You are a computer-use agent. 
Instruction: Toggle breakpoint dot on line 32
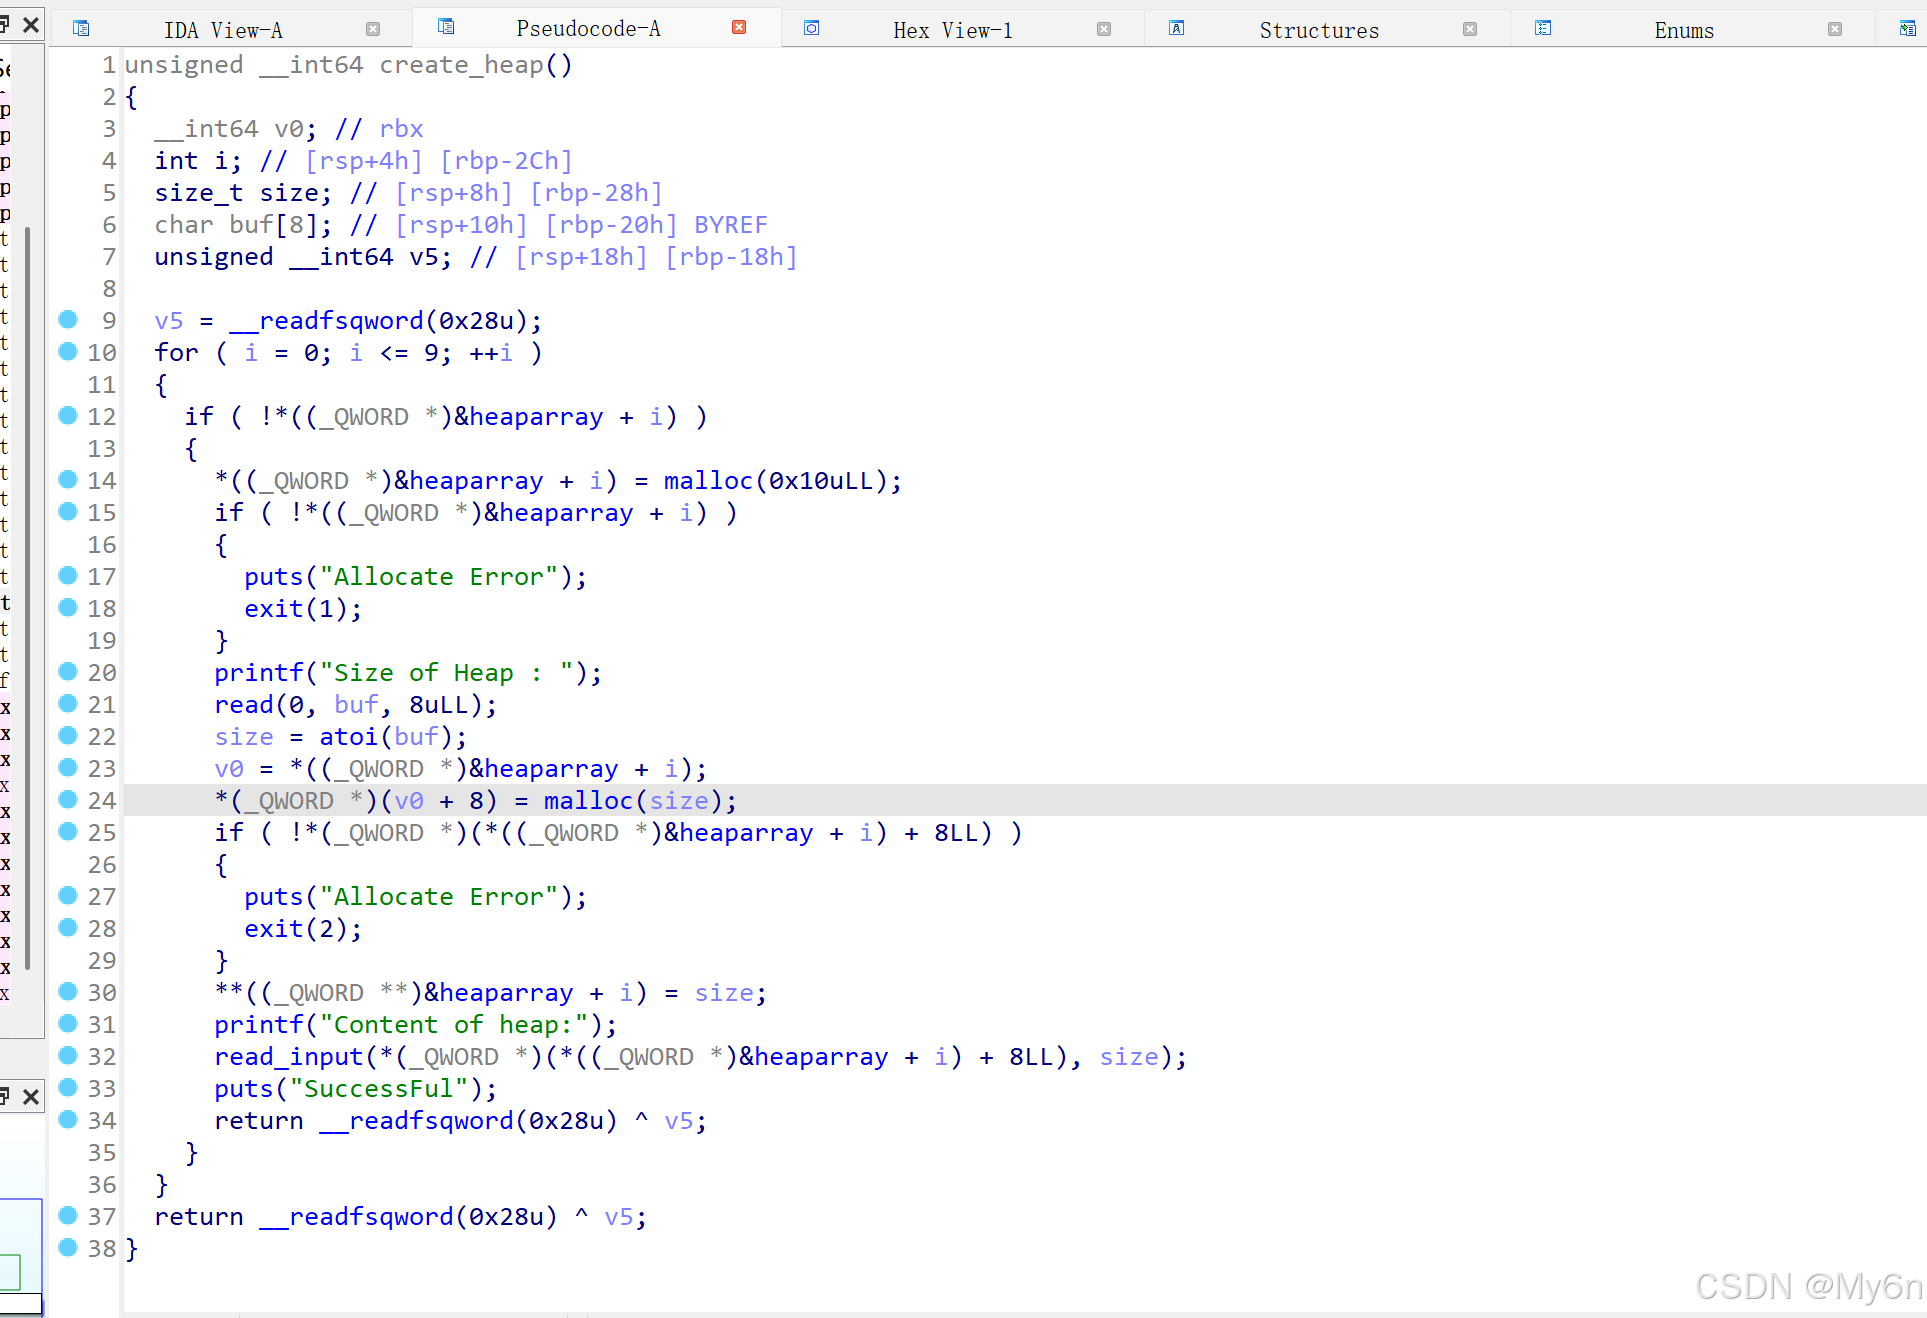pos(68,1056)
